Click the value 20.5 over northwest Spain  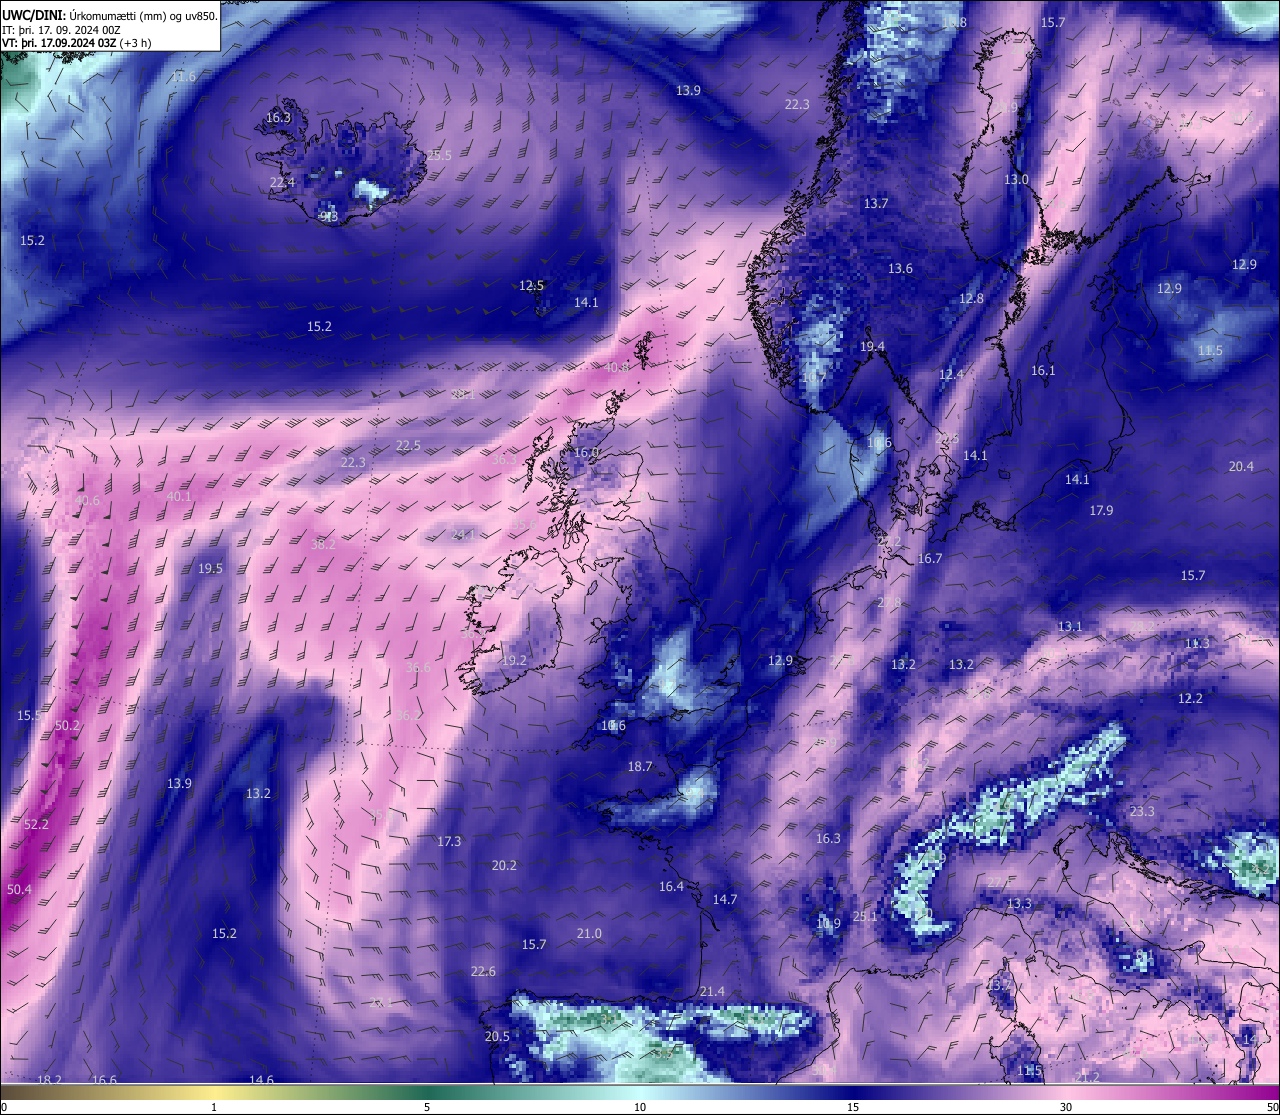coord(497,1036)
